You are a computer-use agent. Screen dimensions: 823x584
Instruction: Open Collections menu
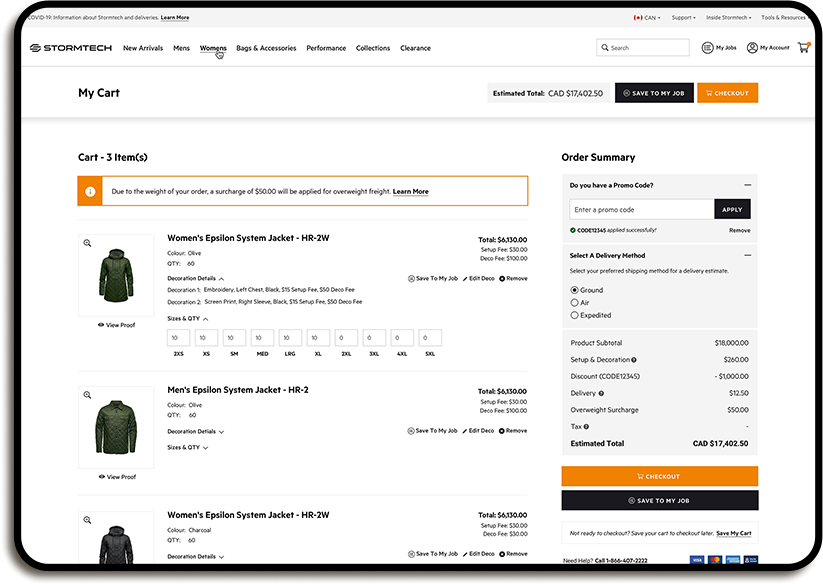(373, 48)
